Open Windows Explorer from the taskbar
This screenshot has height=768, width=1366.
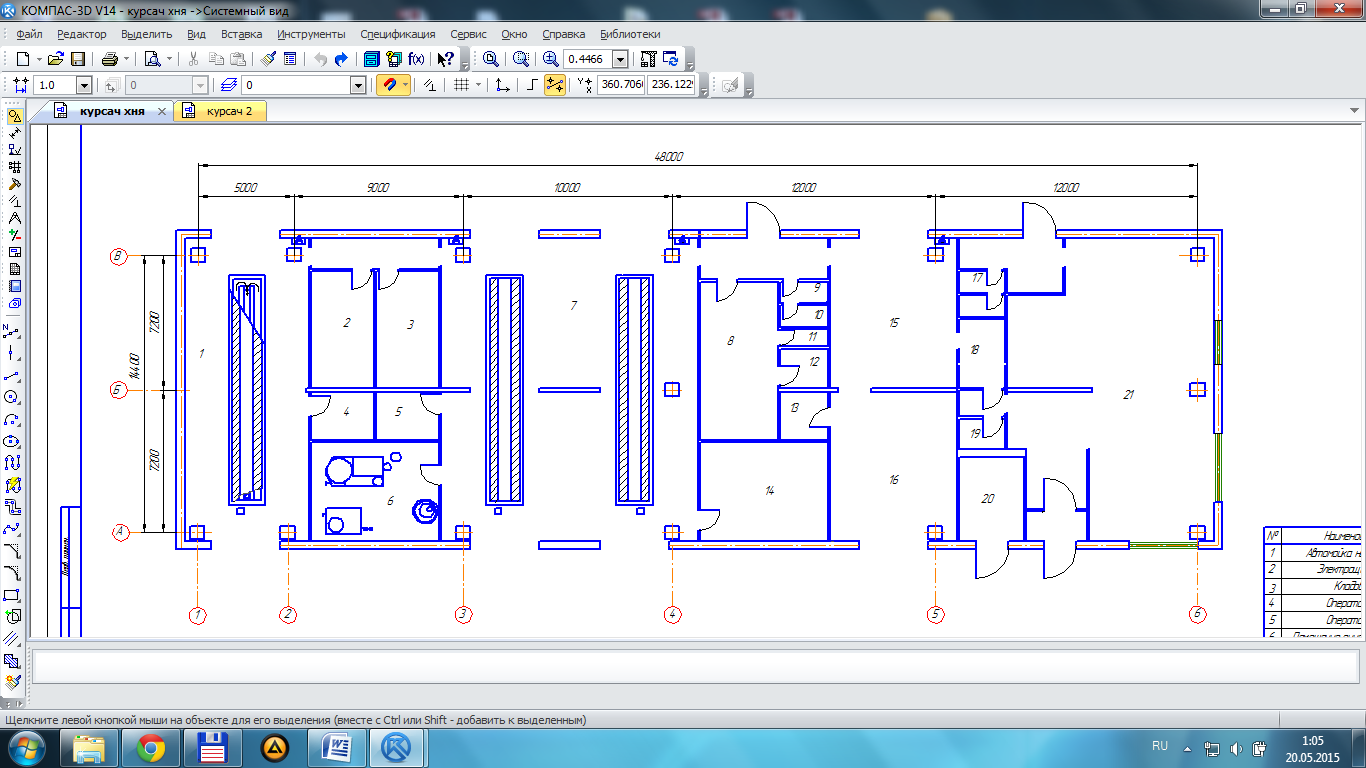click(x=89, y=748)
